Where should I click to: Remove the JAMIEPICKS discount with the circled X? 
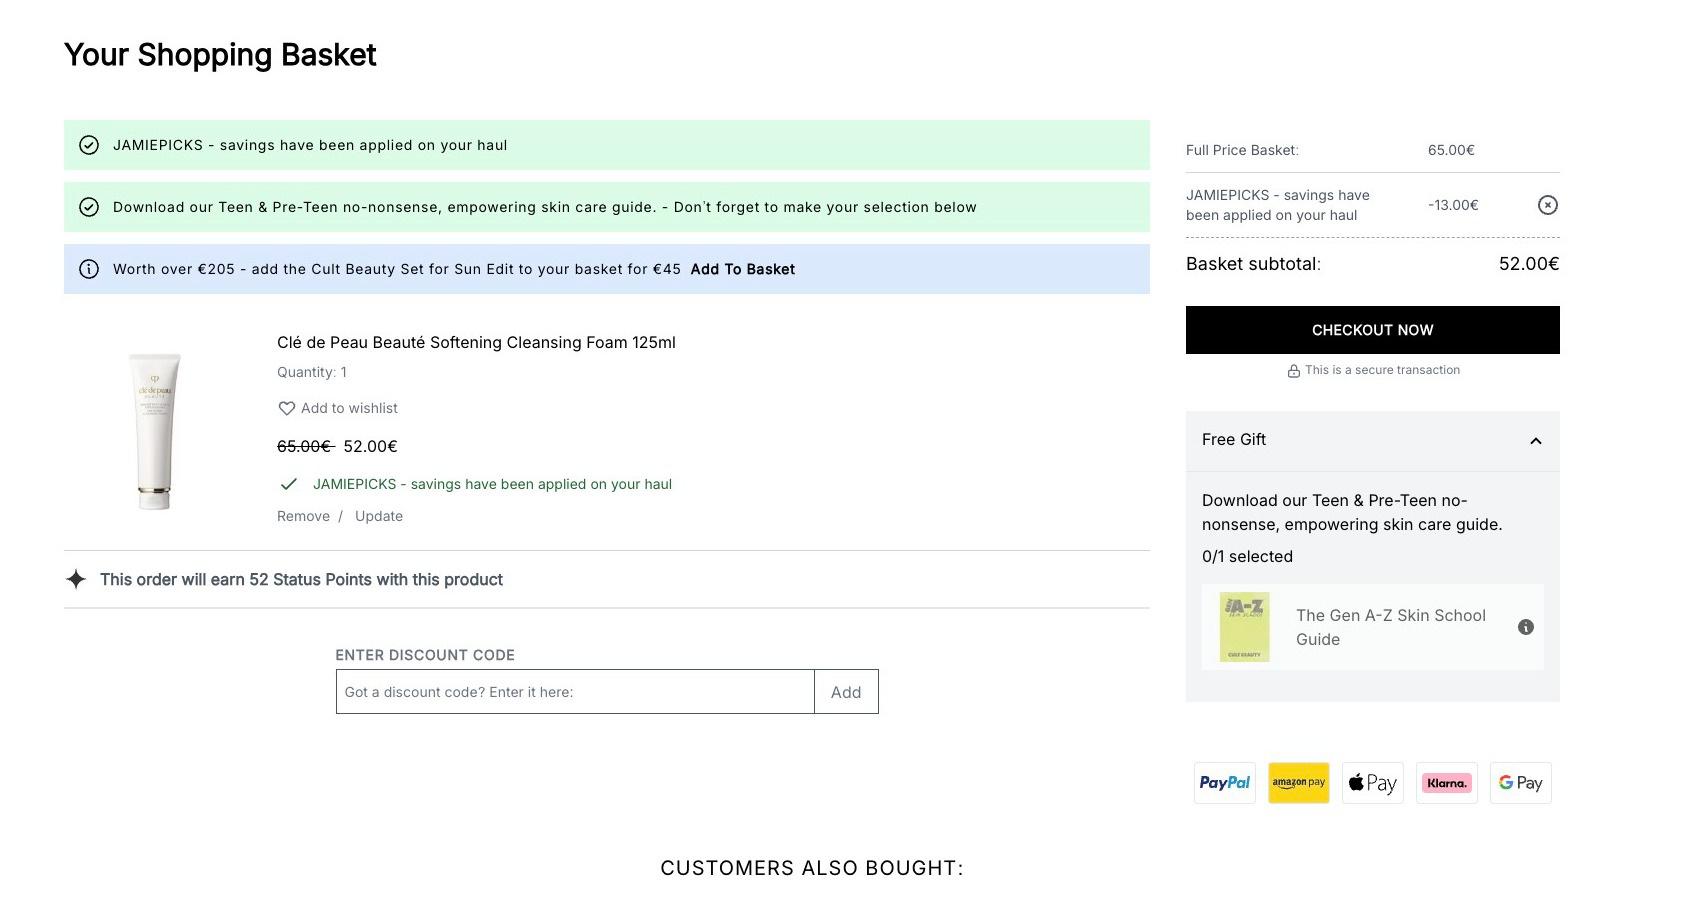tap(1547, 205)
